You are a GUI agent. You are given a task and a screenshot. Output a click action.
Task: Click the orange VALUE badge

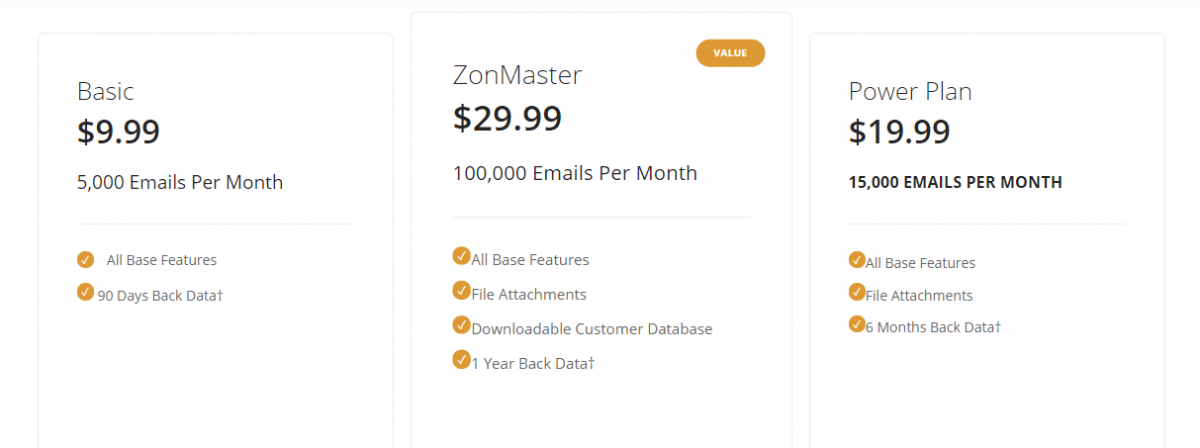730,53
